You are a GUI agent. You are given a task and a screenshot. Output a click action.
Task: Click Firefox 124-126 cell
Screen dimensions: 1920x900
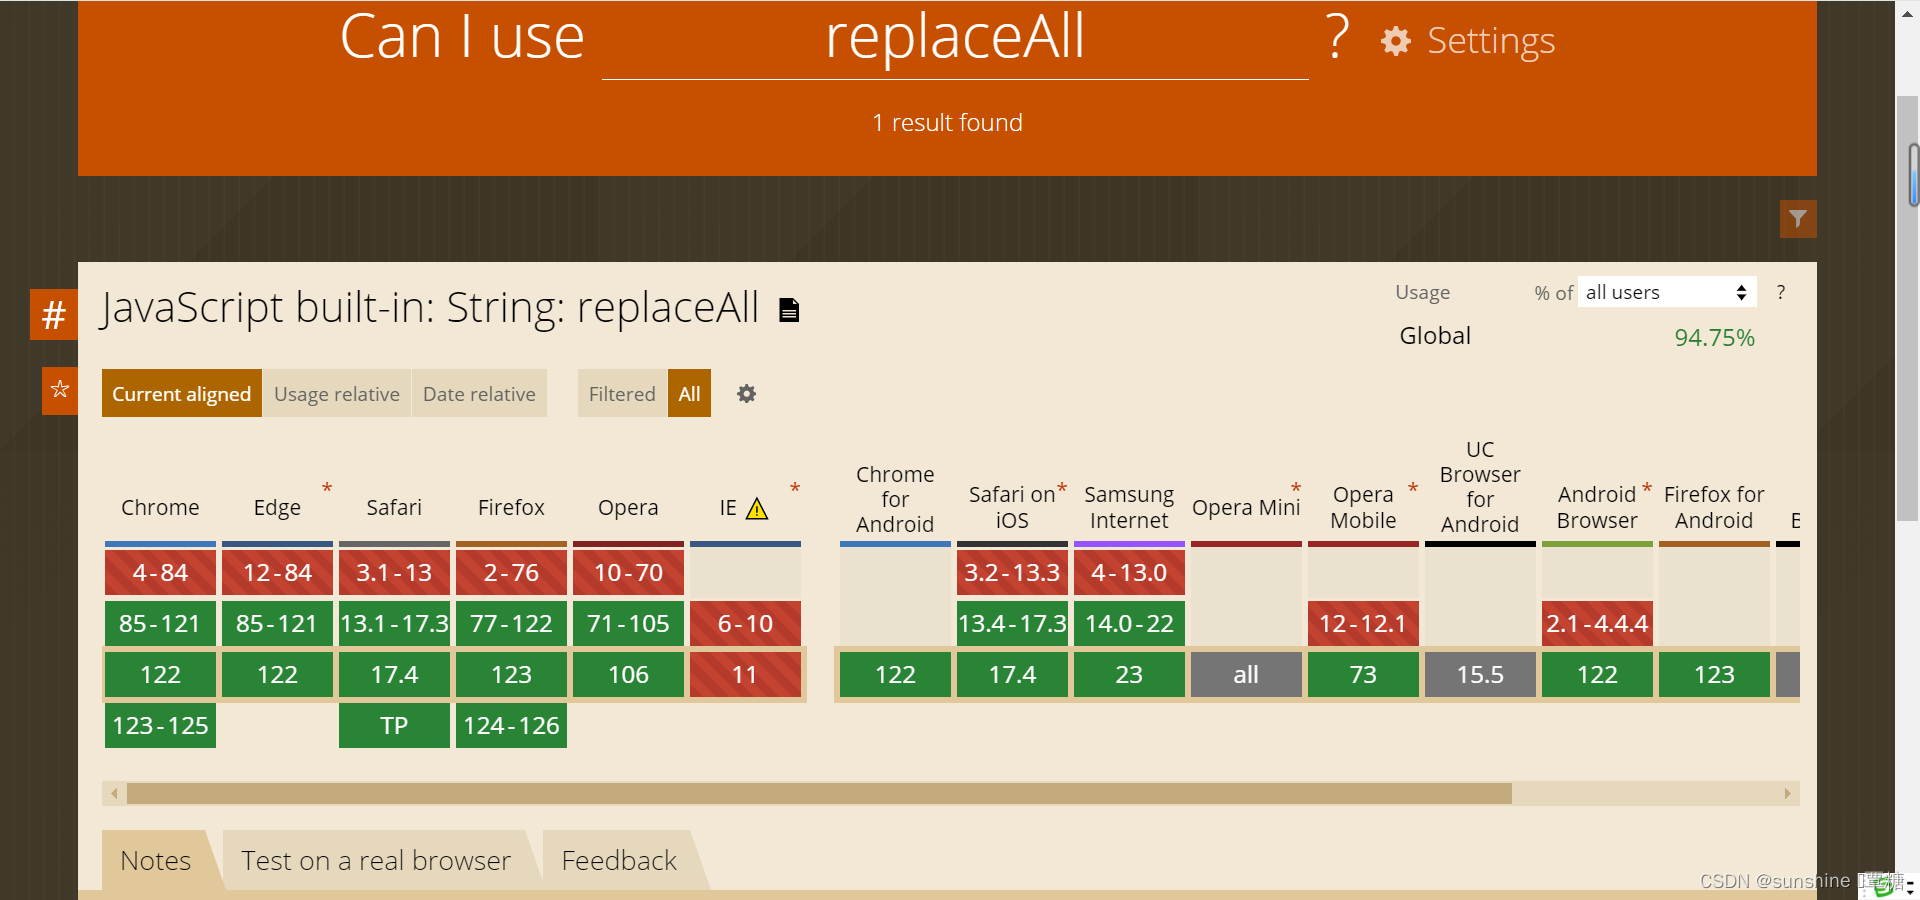click(x=511, y=726)
